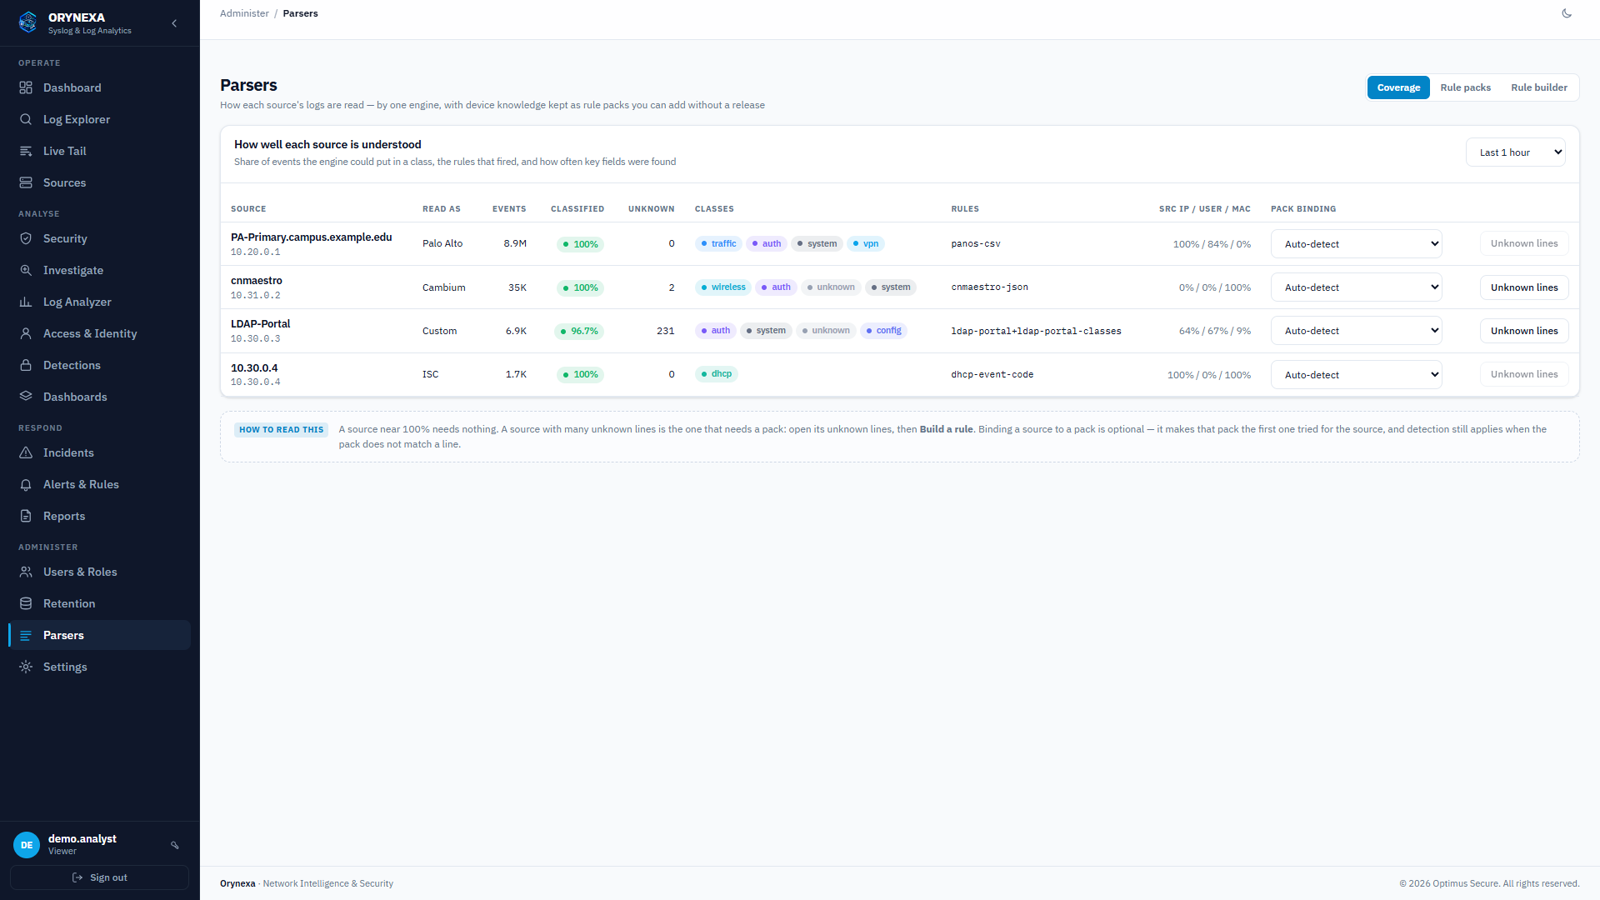1600x900 pixels.
Task: Click the wireless class tag
Action: click(723, 287)
